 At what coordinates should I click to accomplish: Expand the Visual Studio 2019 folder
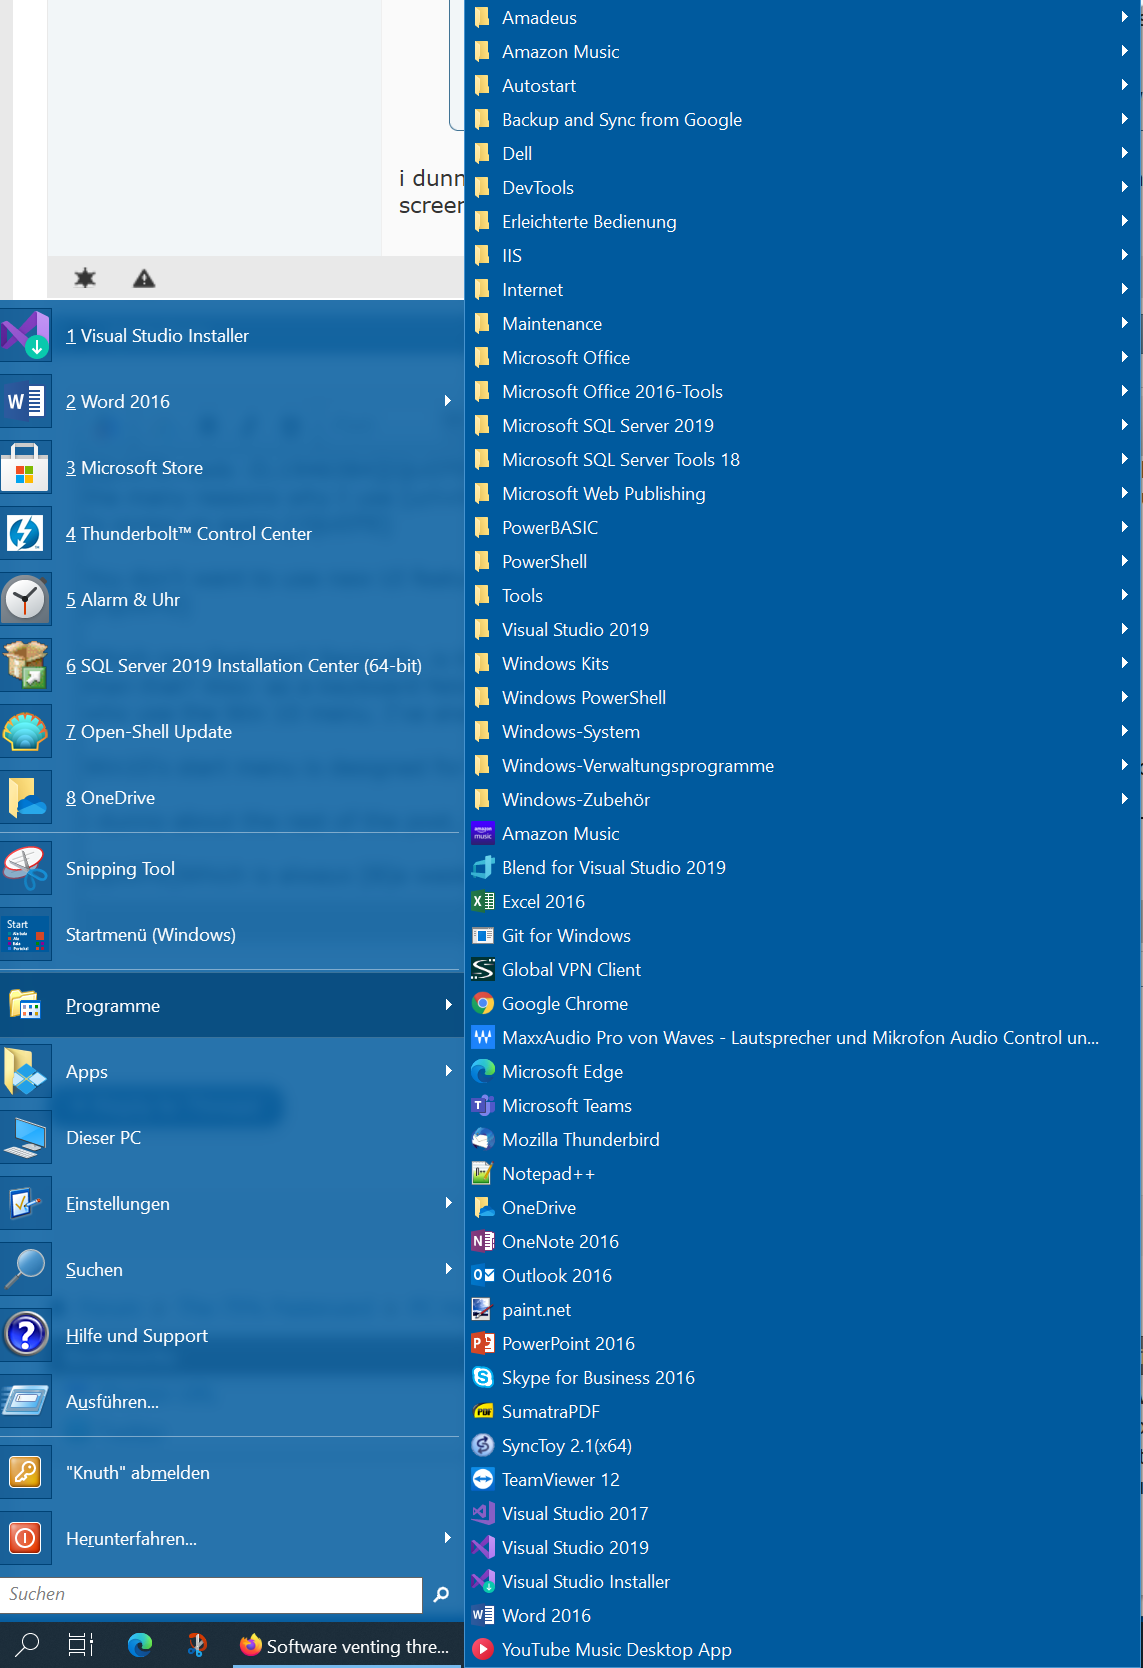[x=802, y=630]
